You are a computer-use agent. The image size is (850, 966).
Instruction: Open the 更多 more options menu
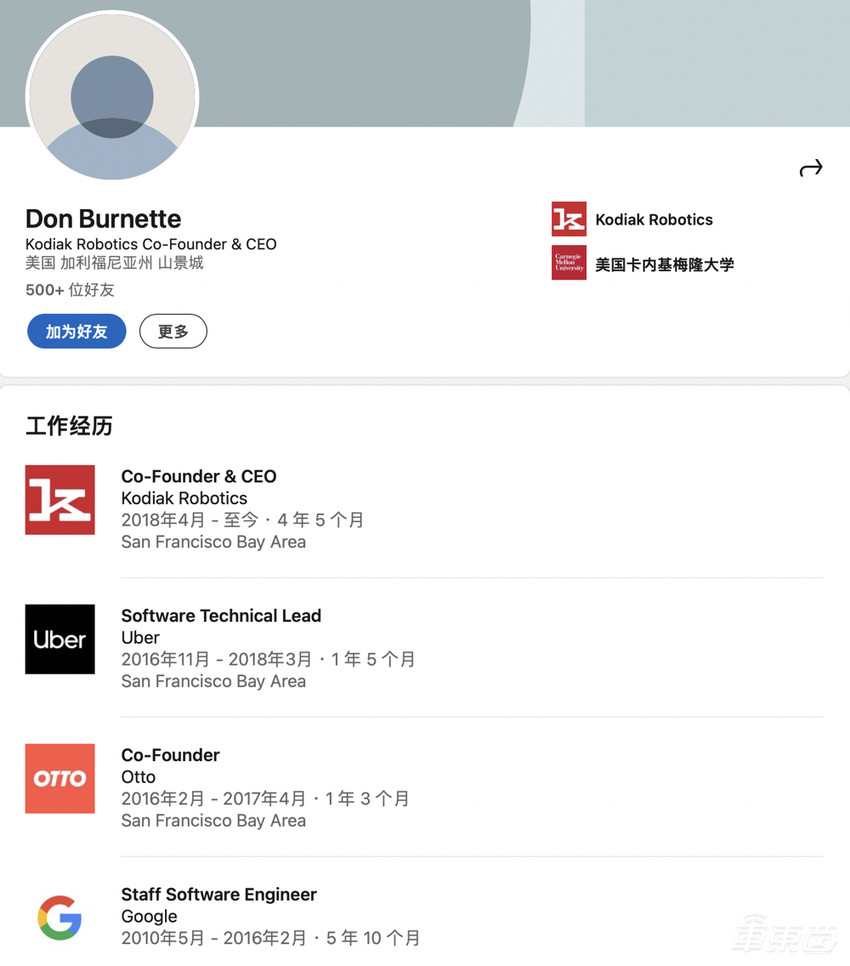point(173,331)
